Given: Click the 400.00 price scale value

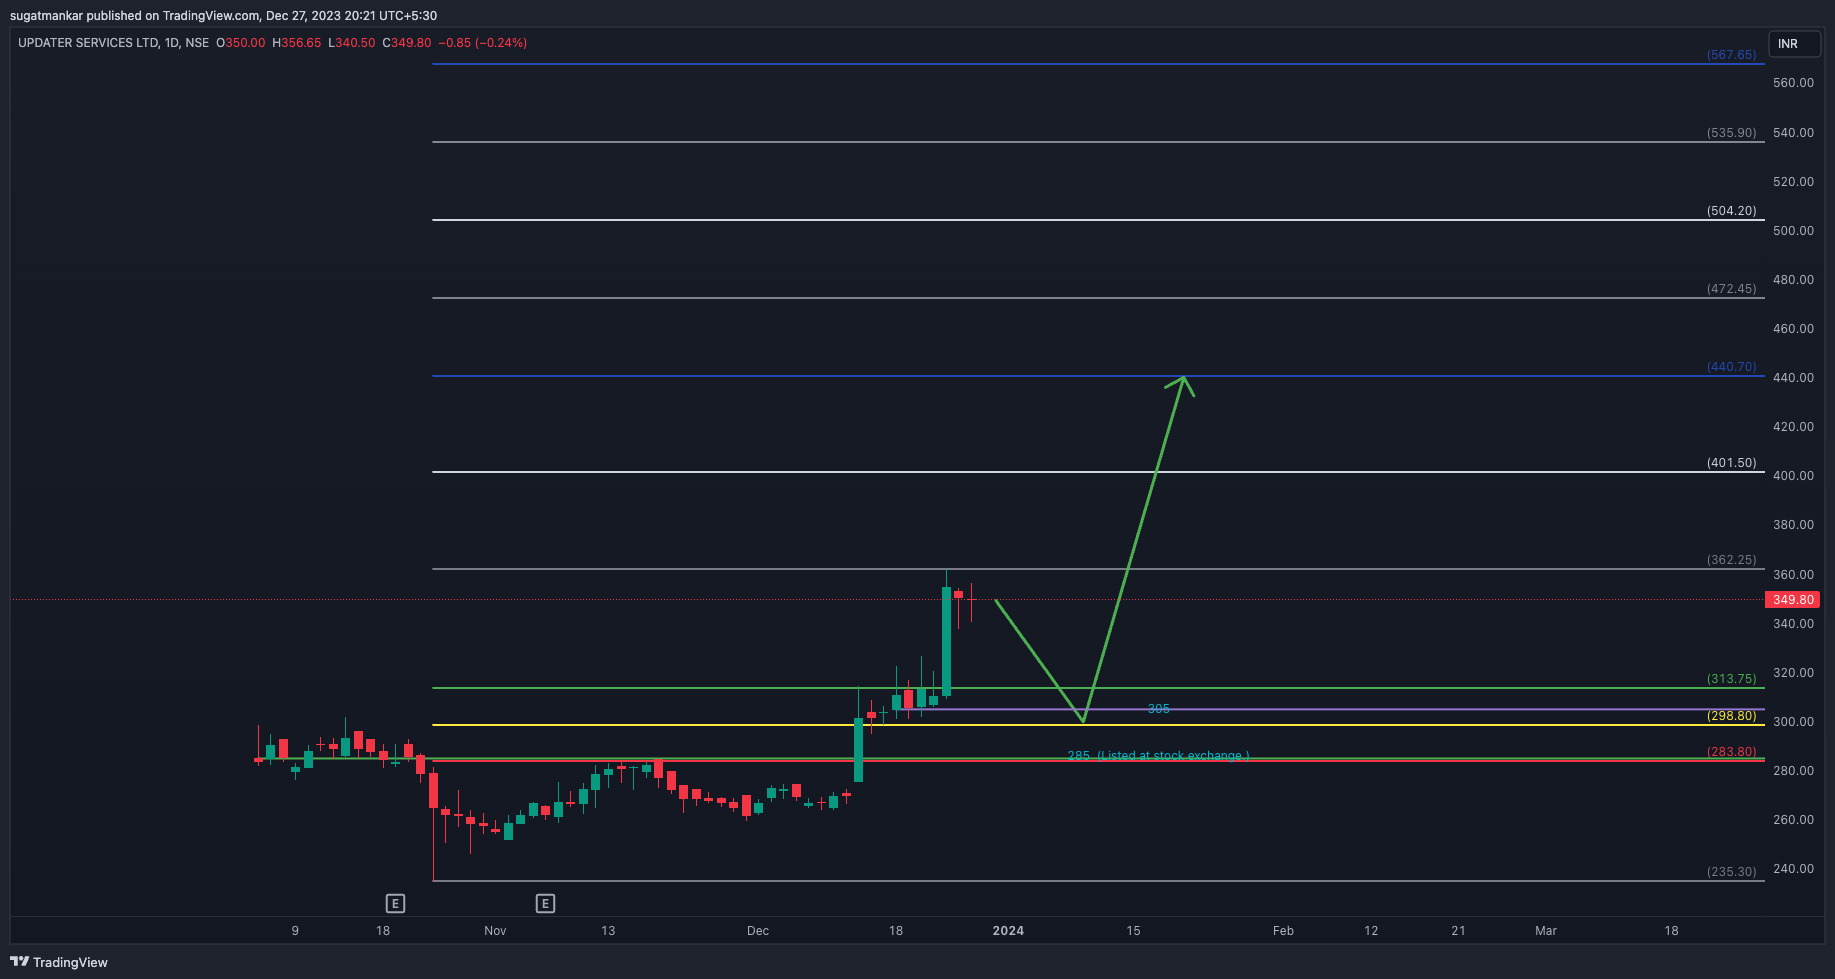Looking at the screenshot, I should click(1793, 476).
